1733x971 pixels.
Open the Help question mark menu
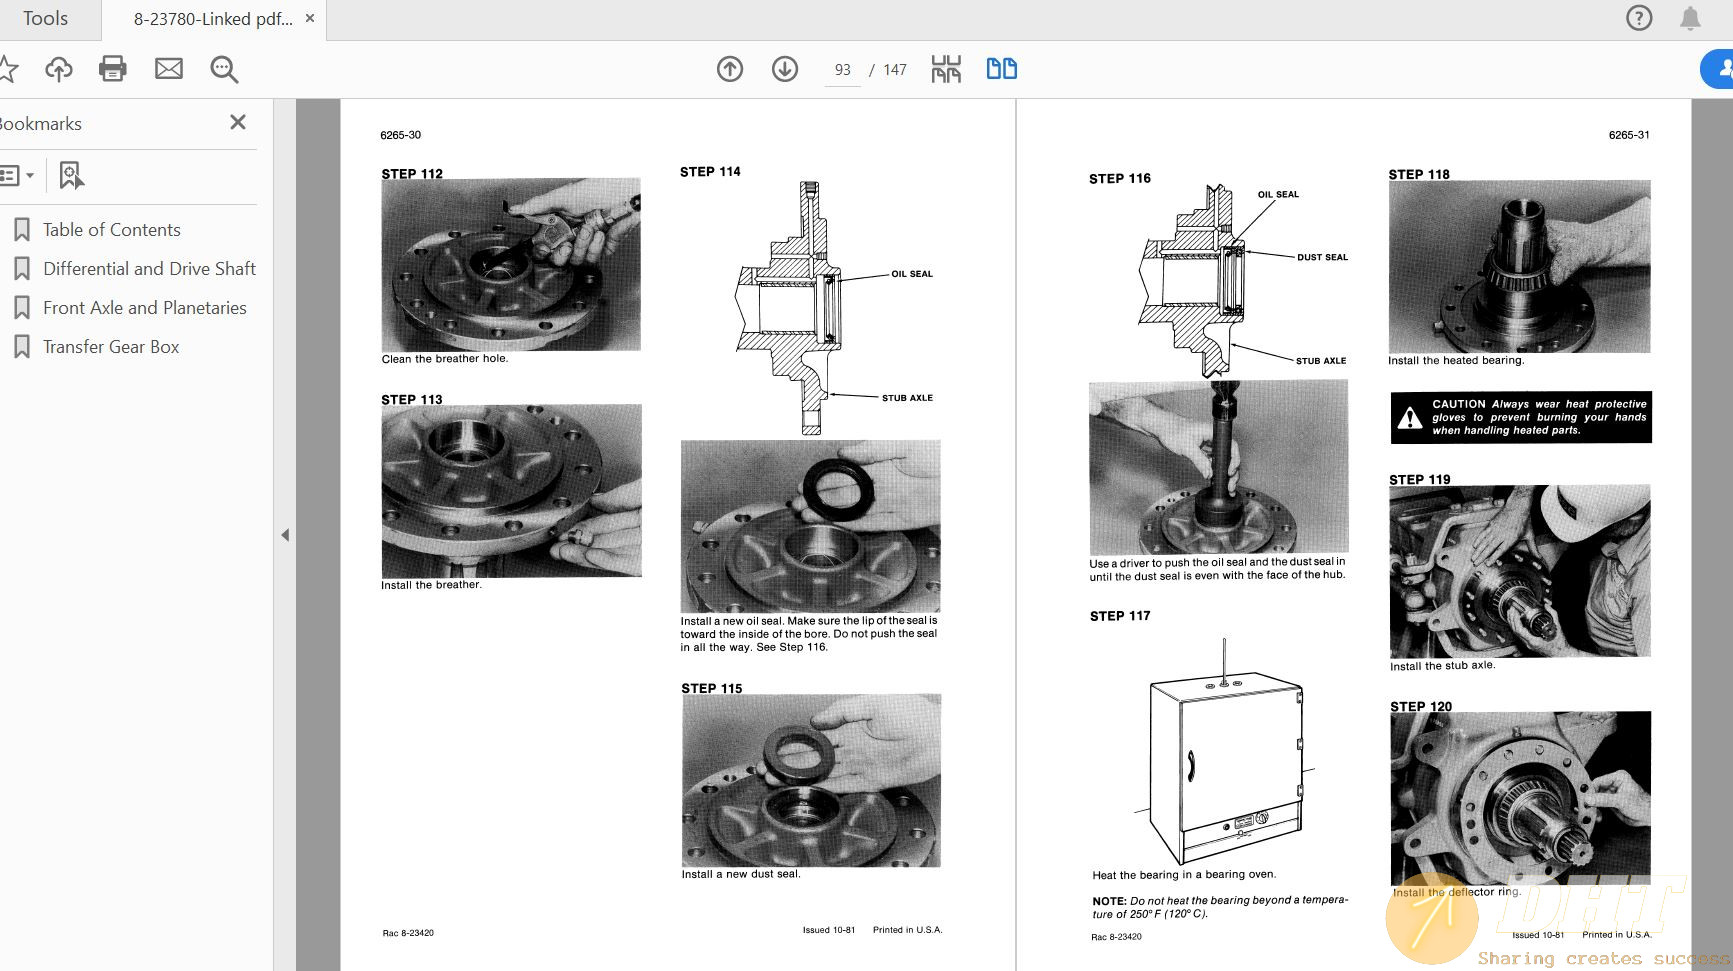1639,18
